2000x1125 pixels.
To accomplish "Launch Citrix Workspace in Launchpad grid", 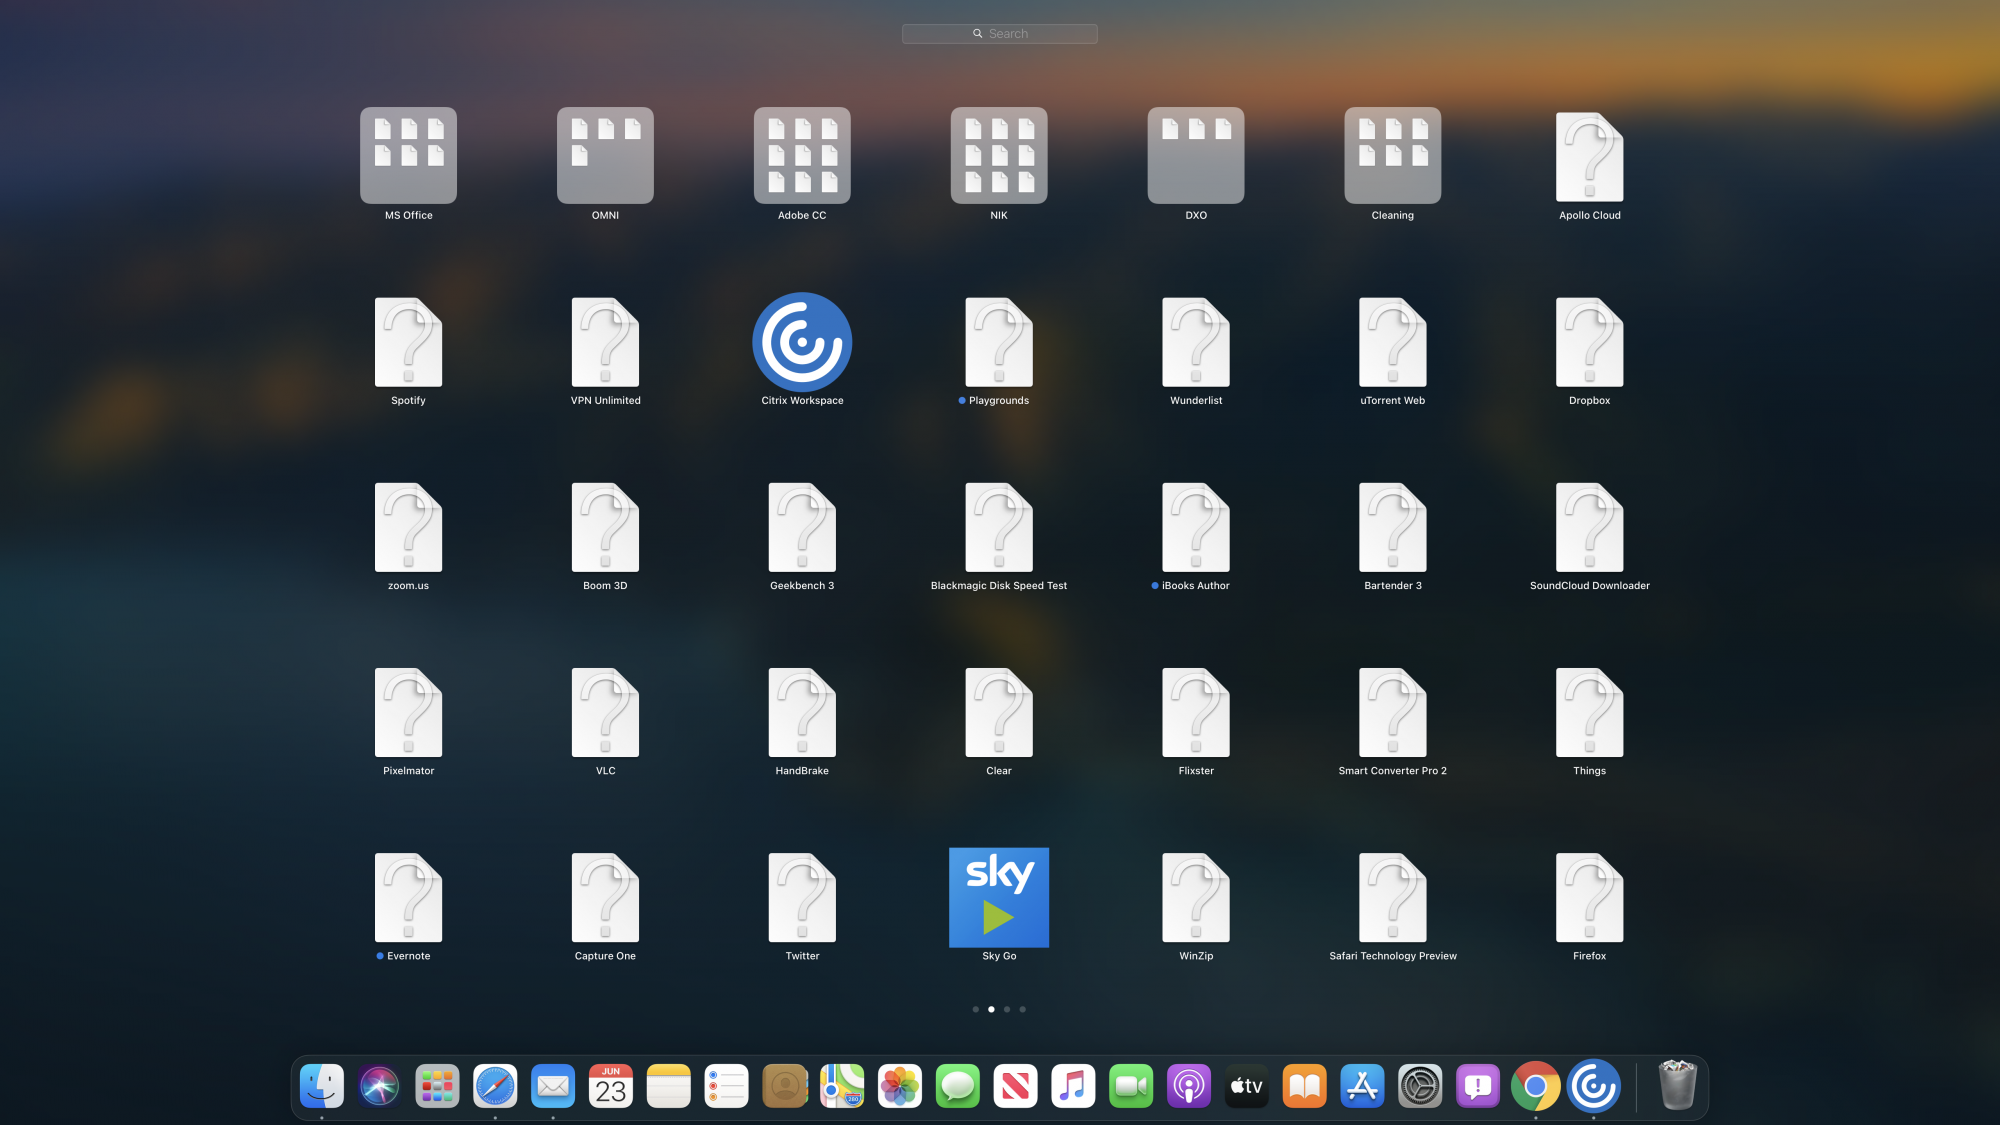I will point(802,342).
